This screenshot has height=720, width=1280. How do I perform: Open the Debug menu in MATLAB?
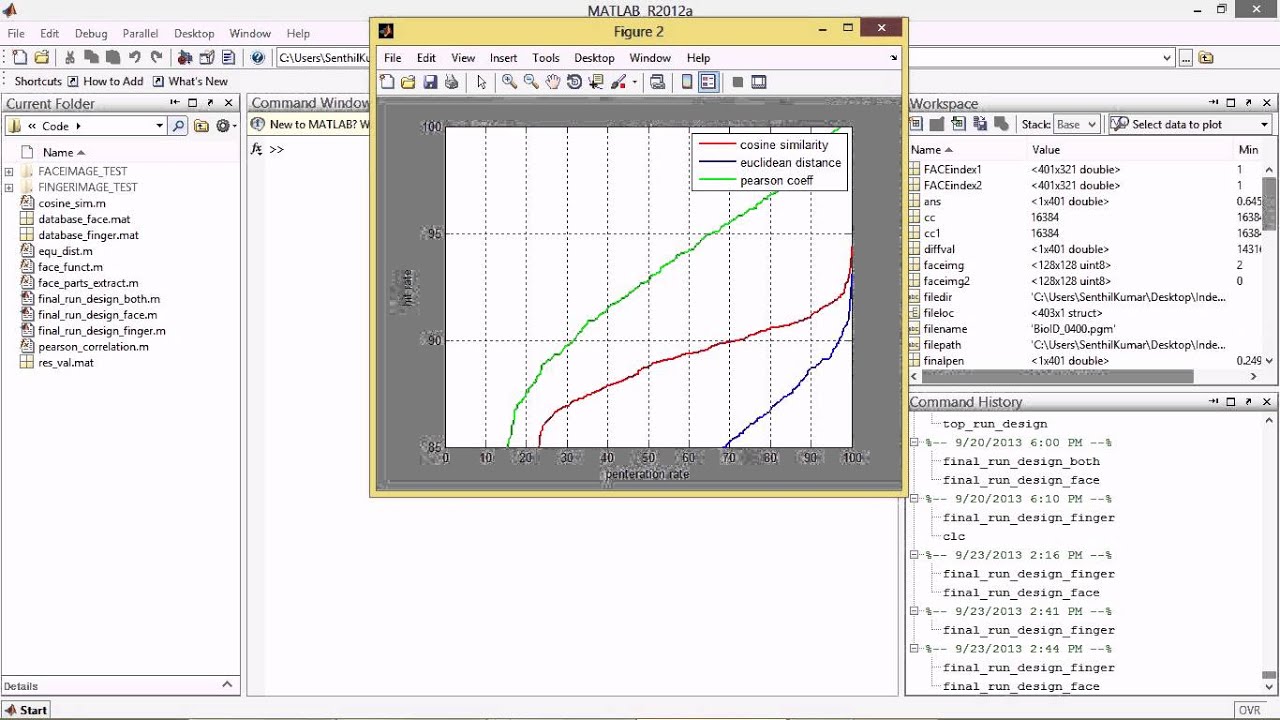point(91,33)
